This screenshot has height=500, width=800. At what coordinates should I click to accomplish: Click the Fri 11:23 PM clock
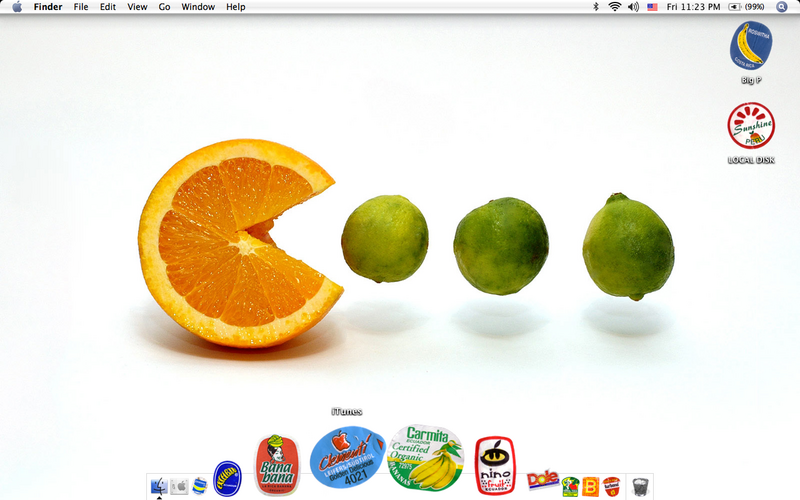point(693,7)
